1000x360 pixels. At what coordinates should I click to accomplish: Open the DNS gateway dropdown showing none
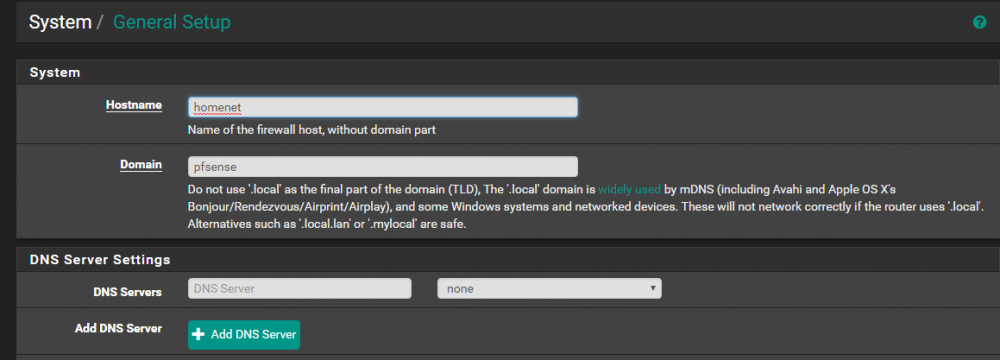click(x=549, y=289)
